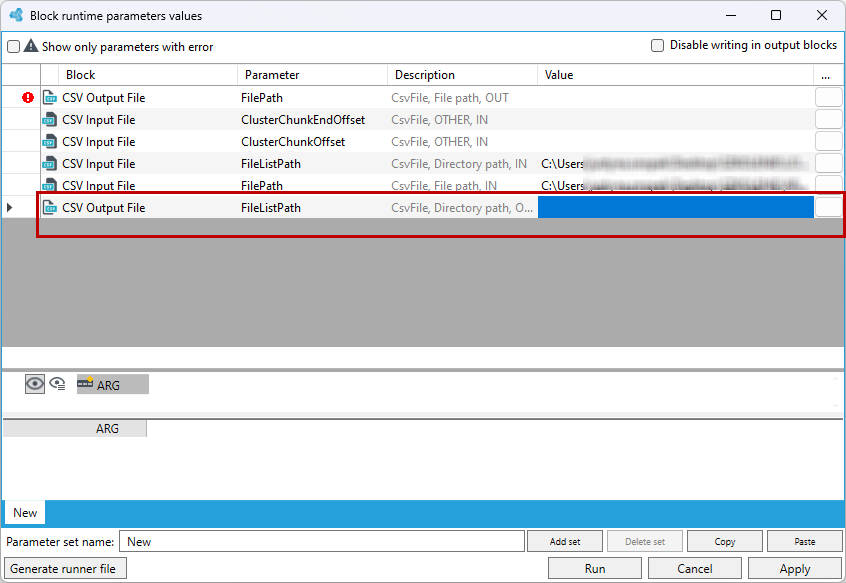This screenshot has width=846, height=583.
Task: Enable Show only parameters with error
Action: pyautogui.click(x=13, y=46)
